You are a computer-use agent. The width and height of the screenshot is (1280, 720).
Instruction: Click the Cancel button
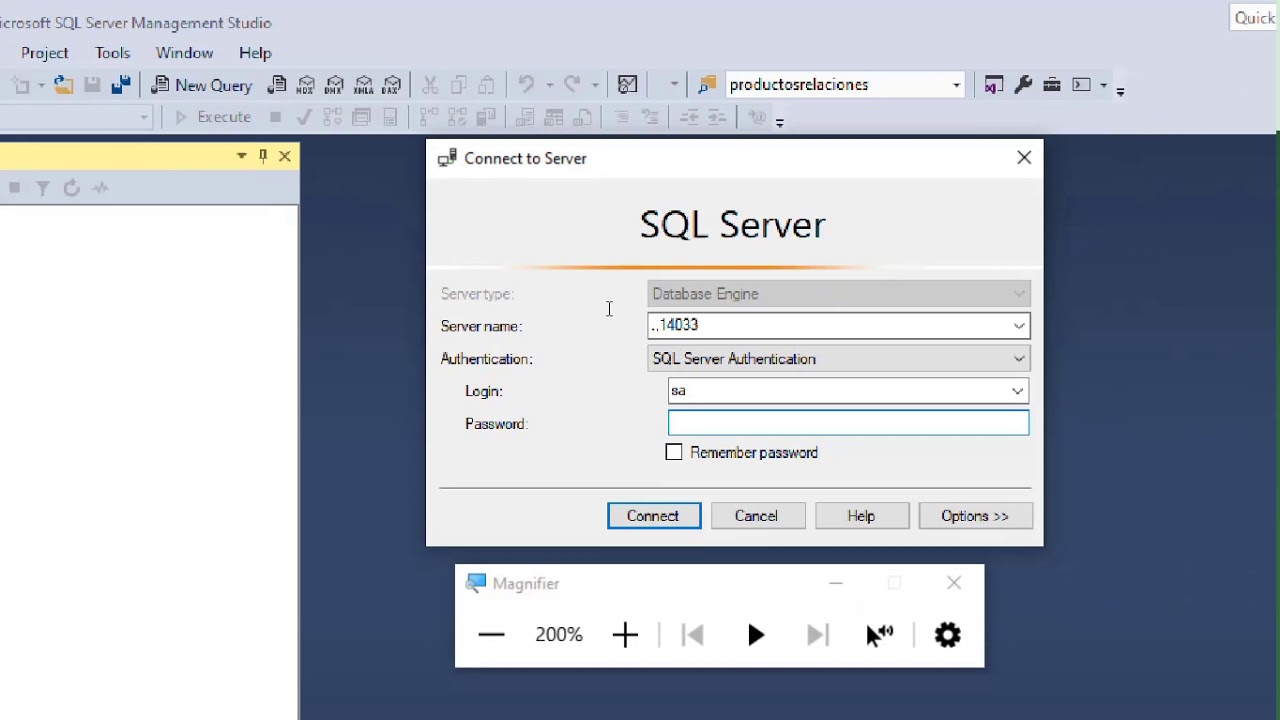(756, 516)
